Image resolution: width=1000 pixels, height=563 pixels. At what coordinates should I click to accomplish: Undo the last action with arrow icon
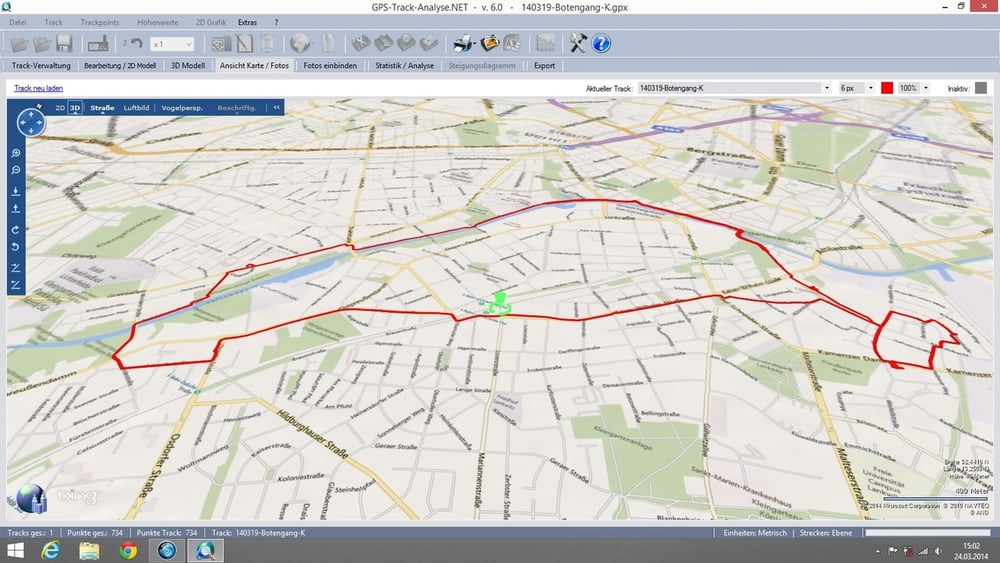[136, 43]
